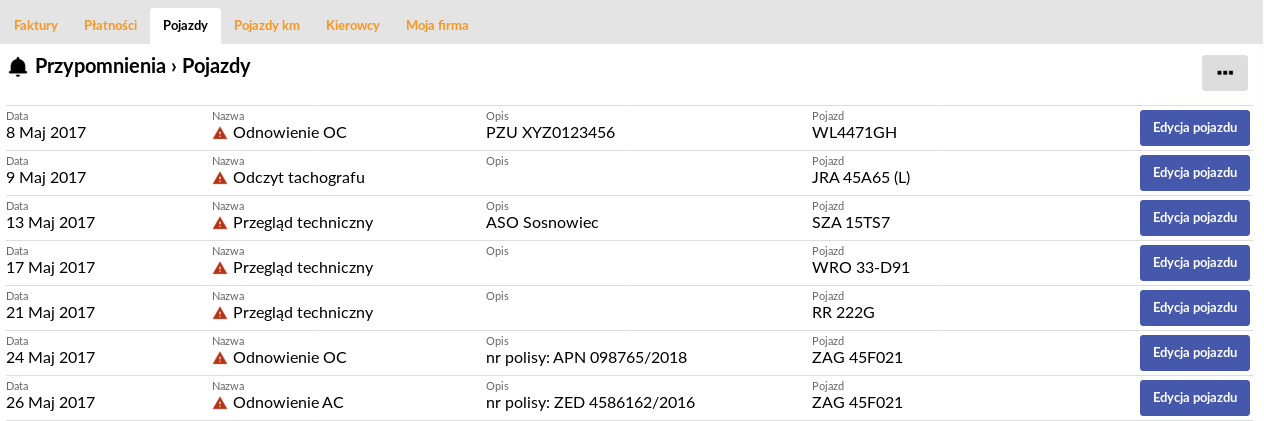Click warning triangle in the 21 Maj 2017 row
The image size is (1264, 421).
[x=220, y=312]
